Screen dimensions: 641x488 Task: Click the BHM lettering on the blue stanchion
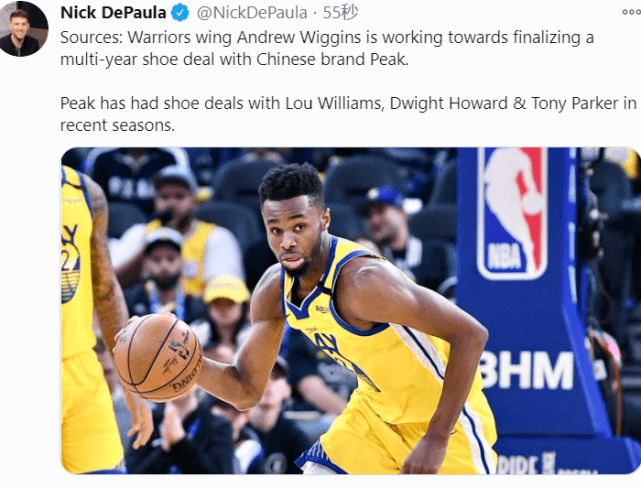tap(527, 370)
